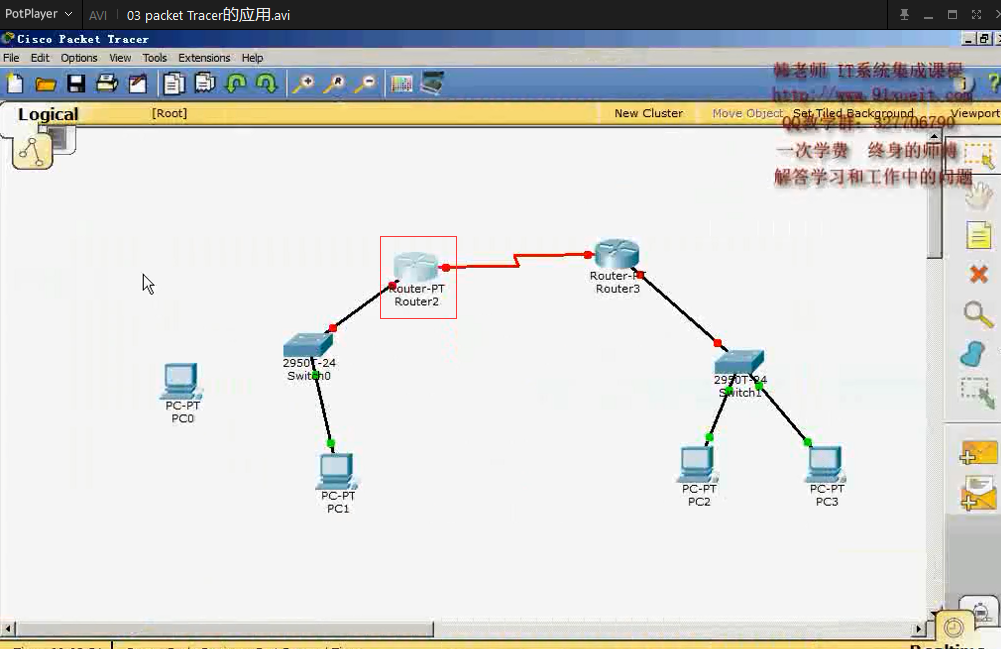Click the Realtime clock tab icon
The width and height of the screenshot is (1001, 649).
coord(954,628)
